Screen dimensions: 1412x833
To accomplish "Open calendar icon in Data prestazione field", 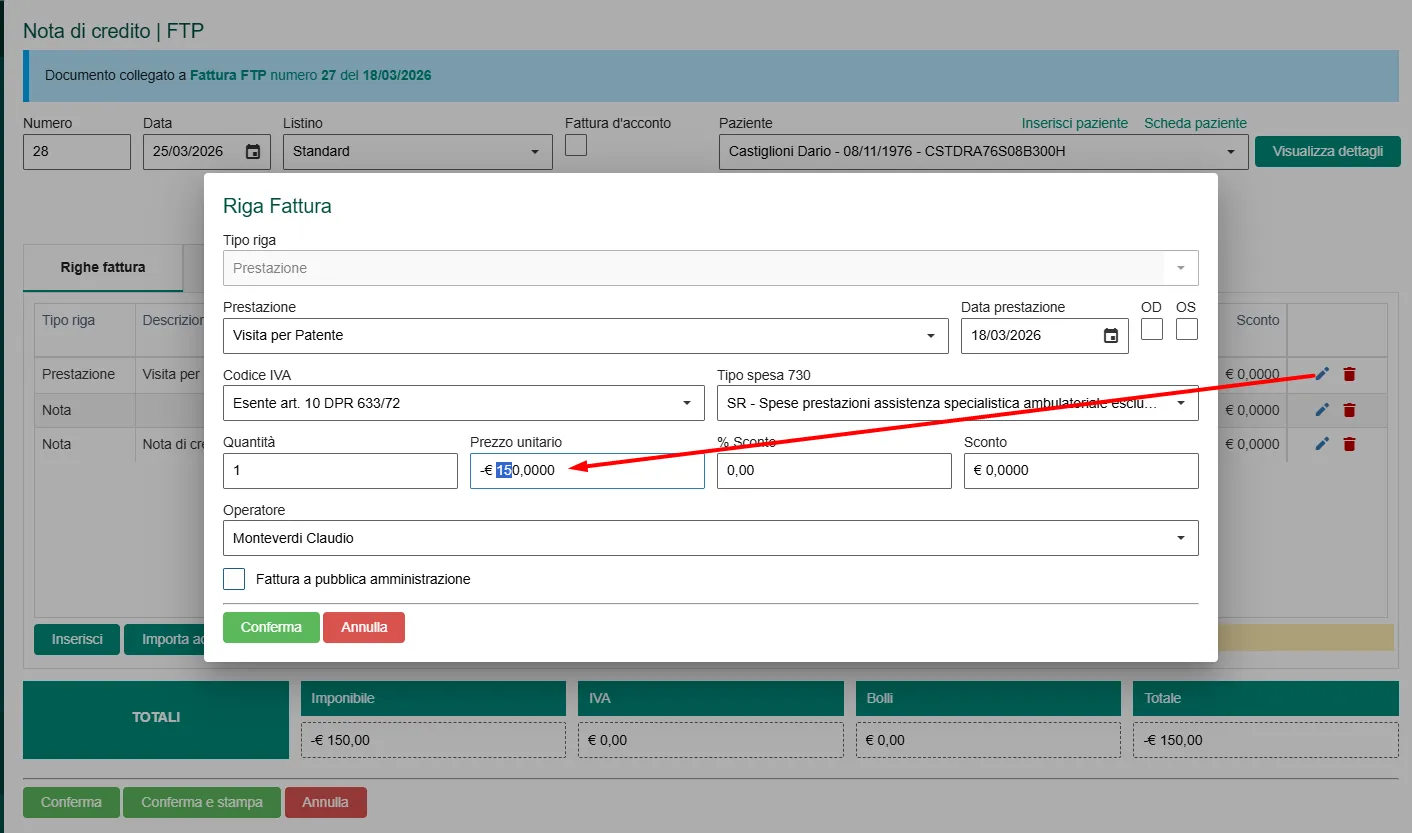I will 1110,336.
